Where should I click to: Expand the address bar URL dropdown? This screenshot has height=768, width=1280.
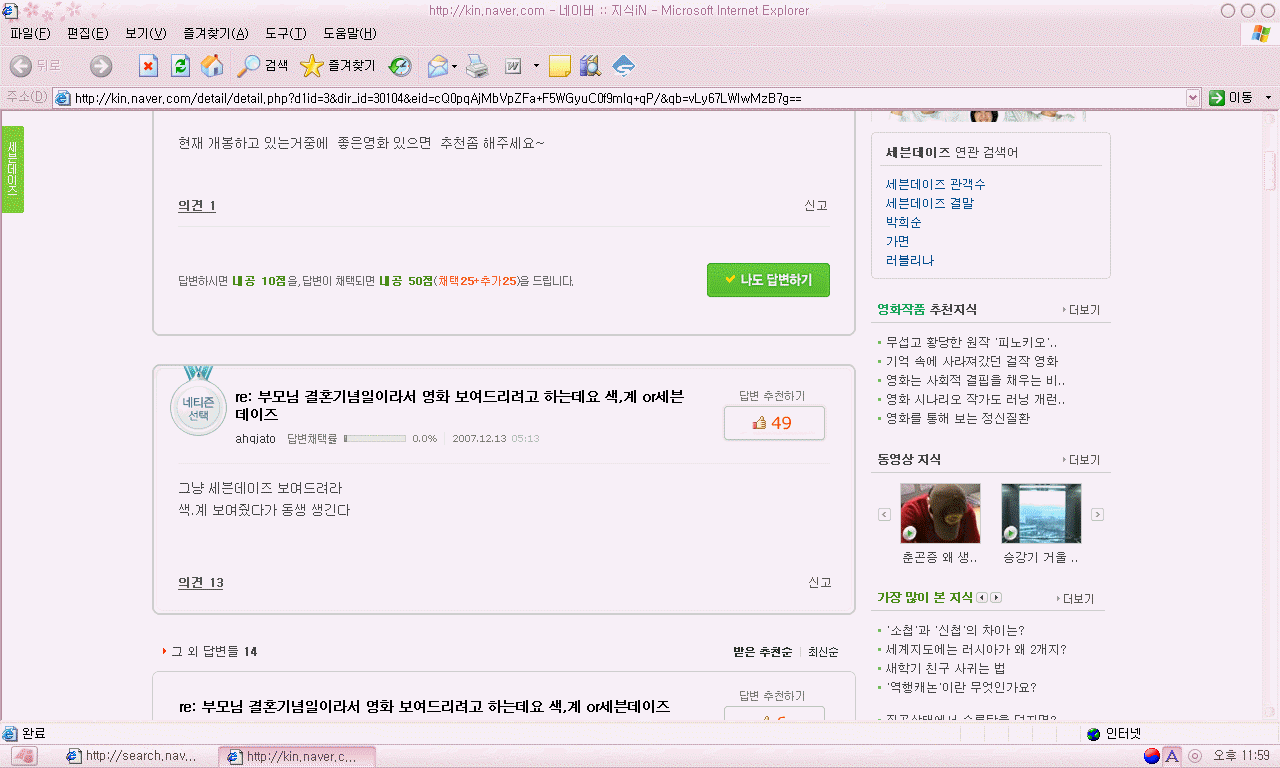(1192, 98)
